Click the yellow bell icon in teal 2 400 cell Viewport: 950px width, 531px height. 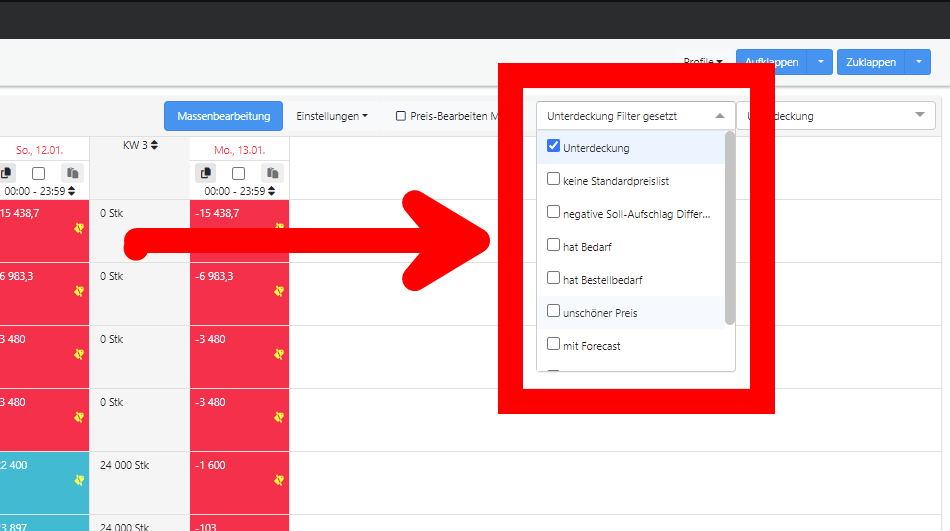pos(79,480)
